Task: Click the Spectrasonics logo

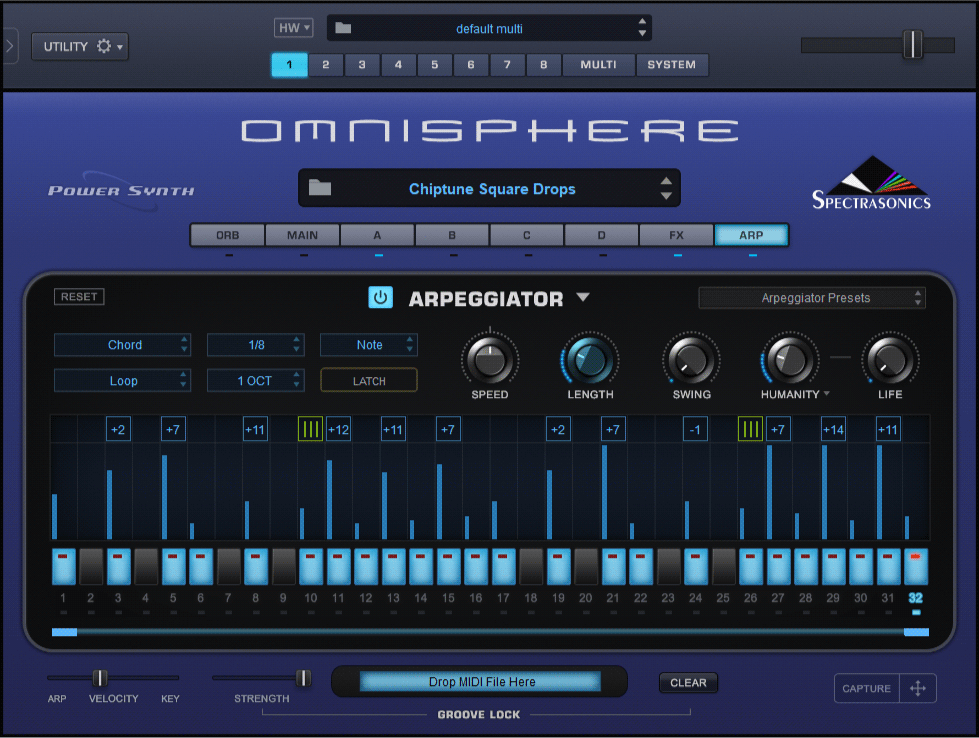Action: point(871,182)
